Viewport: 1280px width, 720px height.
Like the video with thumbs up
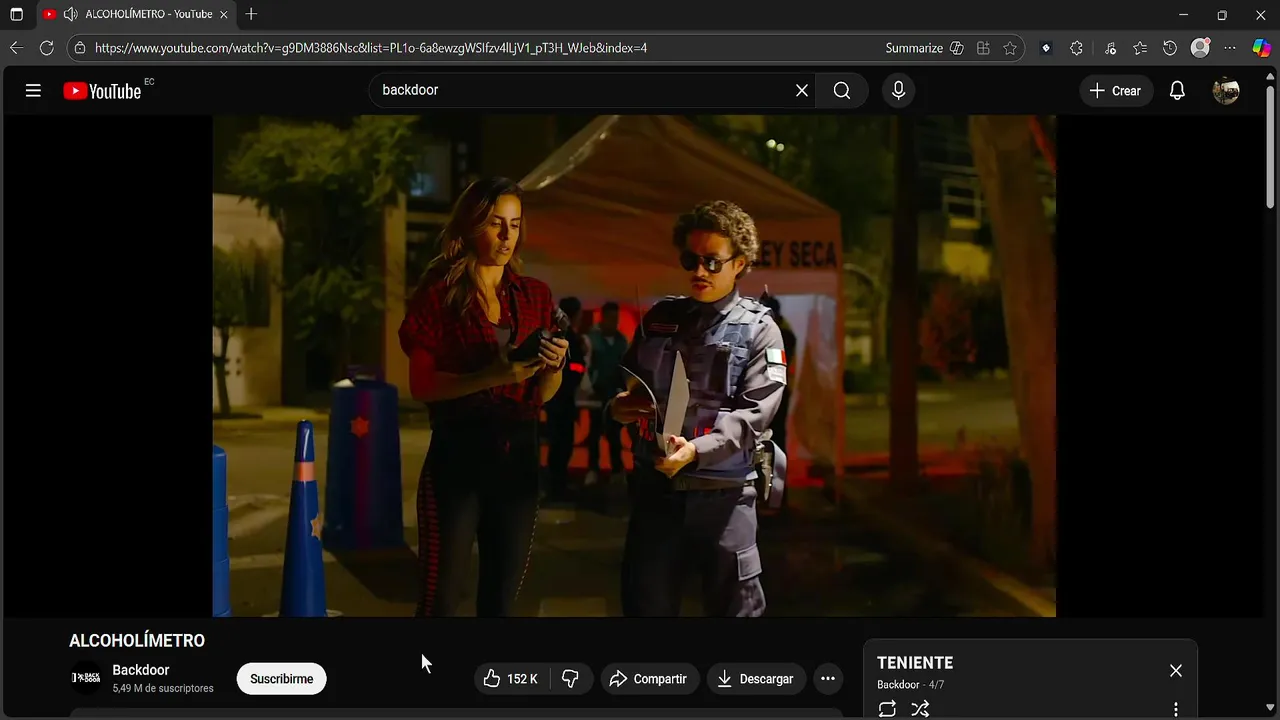coord(511,679)
